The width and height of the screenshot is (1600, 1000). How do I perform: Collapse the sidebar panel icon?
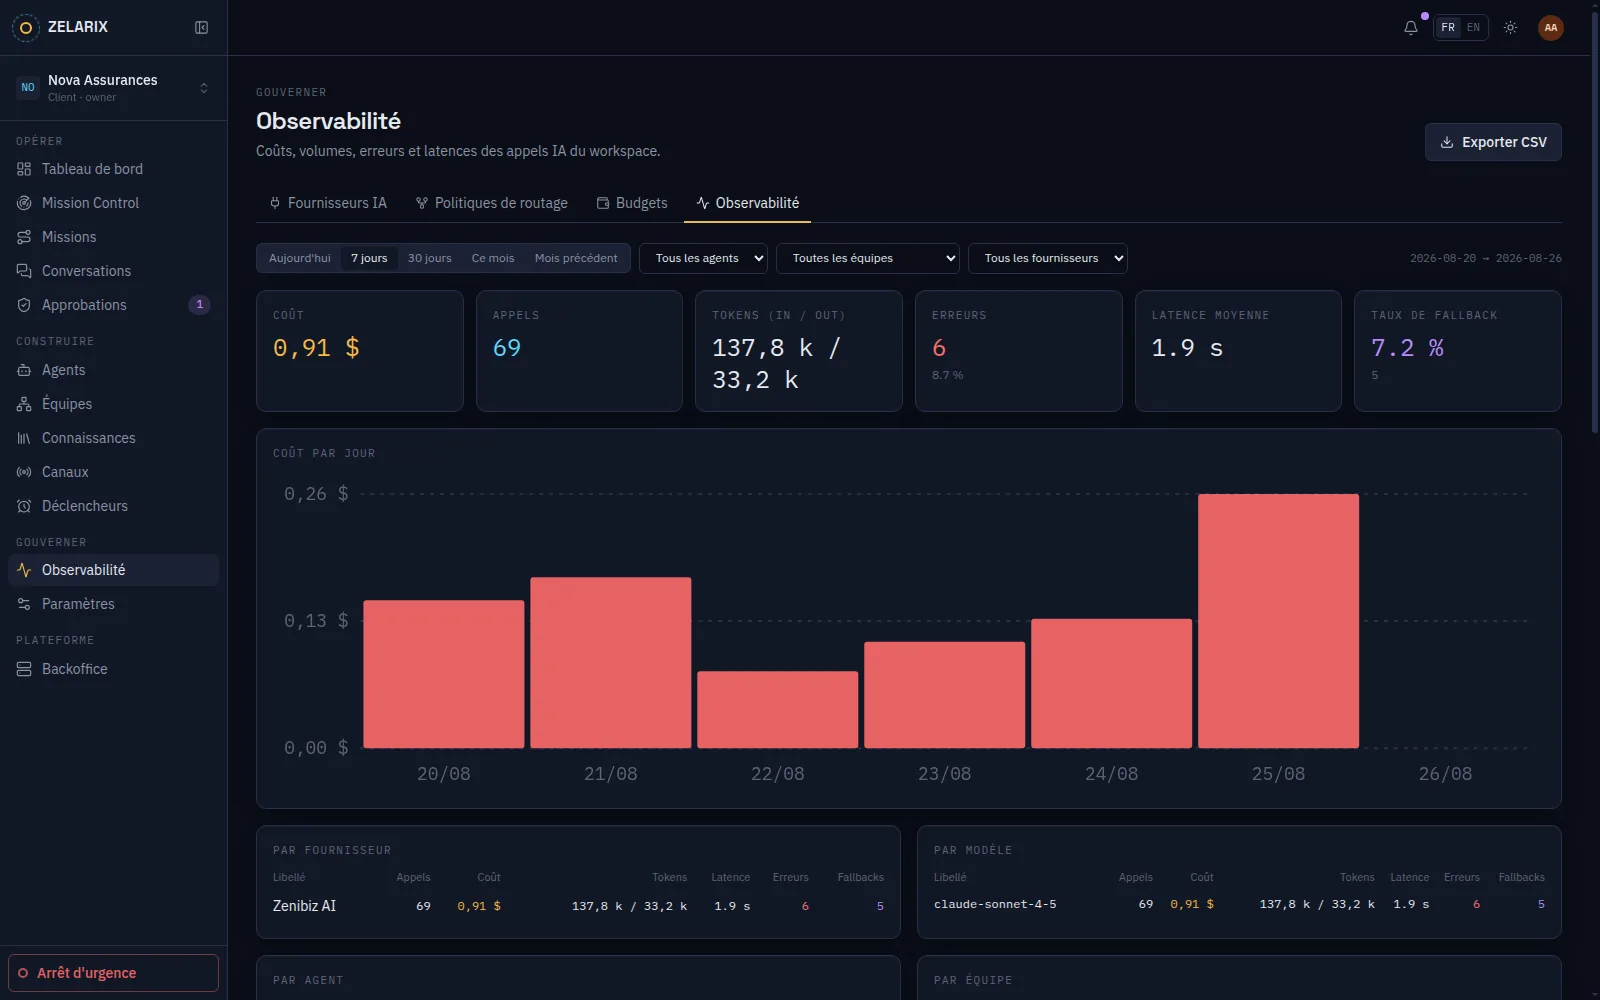point(201,27)
